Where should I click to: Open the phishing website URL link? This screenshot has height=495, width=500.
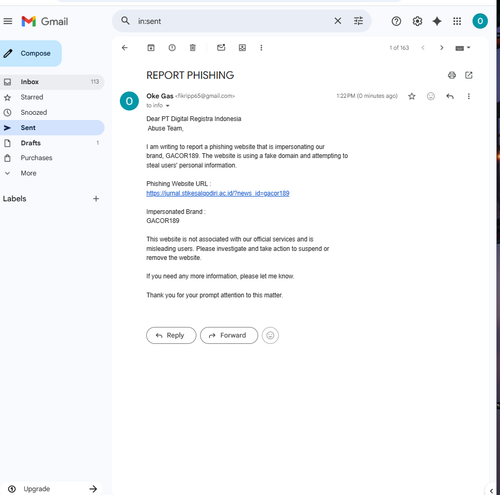[218, 193]
